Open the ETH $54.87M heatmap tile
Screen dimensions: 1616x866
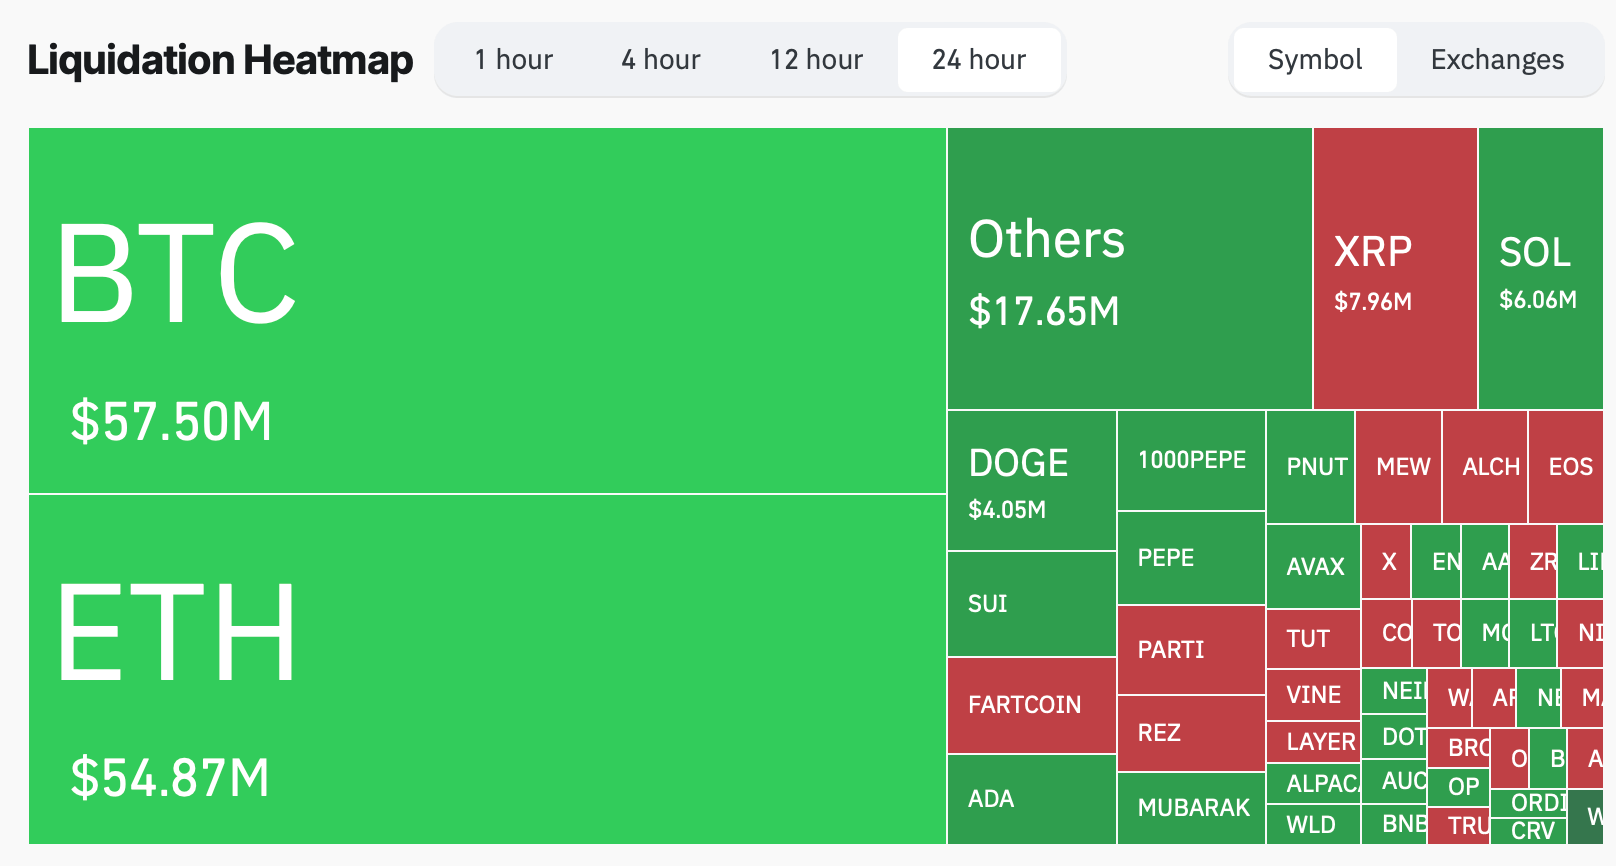pos(487,669)
